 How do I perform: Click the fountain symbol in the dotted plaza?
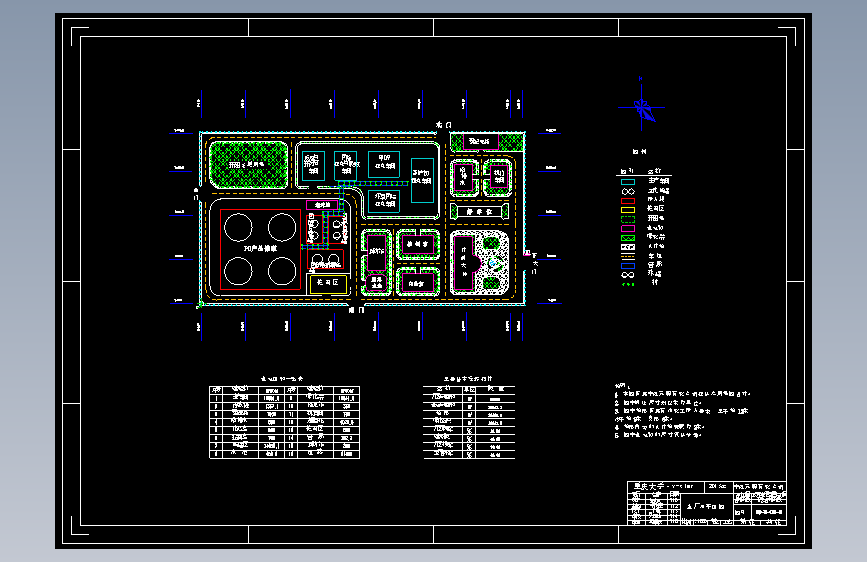(493, 264)
